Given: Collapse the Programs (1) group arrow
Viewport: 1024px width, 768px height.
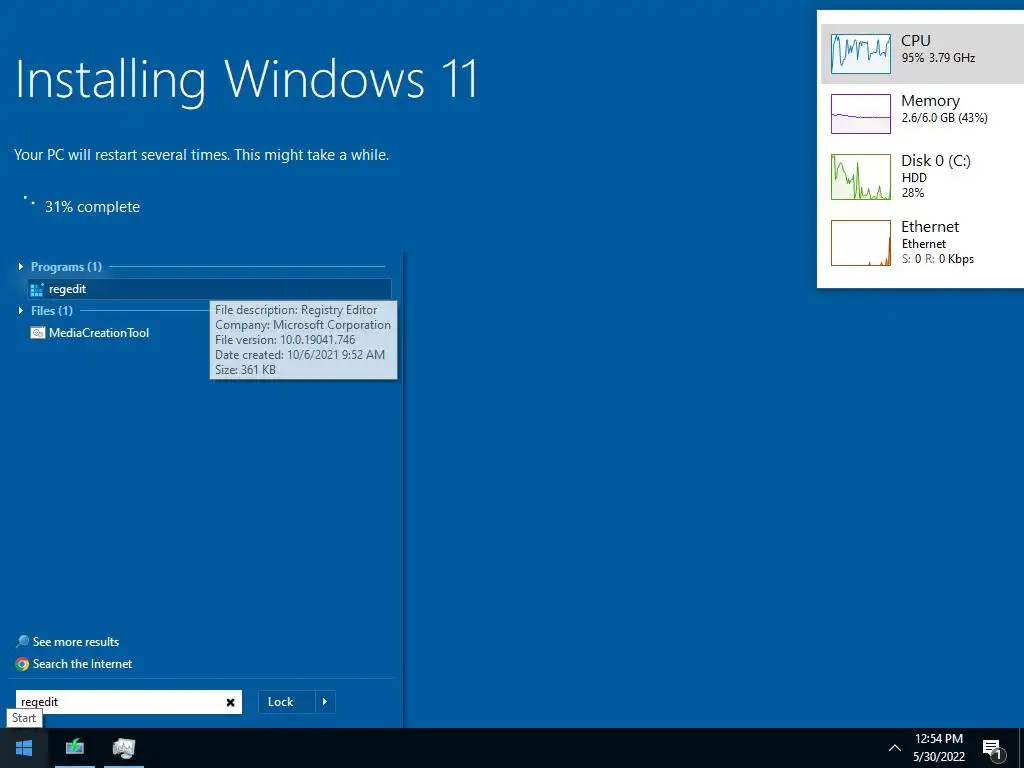Looking at the screenshot, I should (x=21, y=266).
